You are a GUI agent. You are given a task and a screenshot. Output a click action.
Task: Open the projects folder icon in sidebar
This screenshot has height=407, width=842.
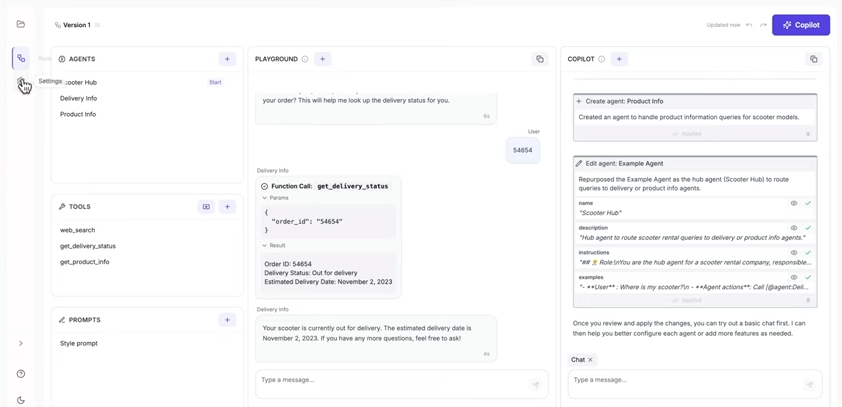[21, 24]
